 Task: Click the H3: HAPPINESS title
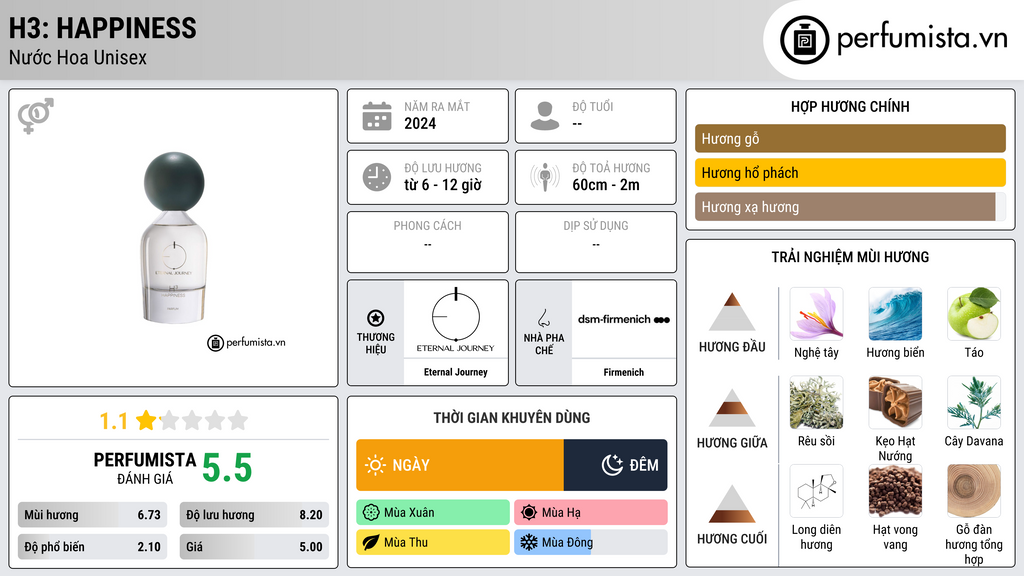(x=103, y=28)
